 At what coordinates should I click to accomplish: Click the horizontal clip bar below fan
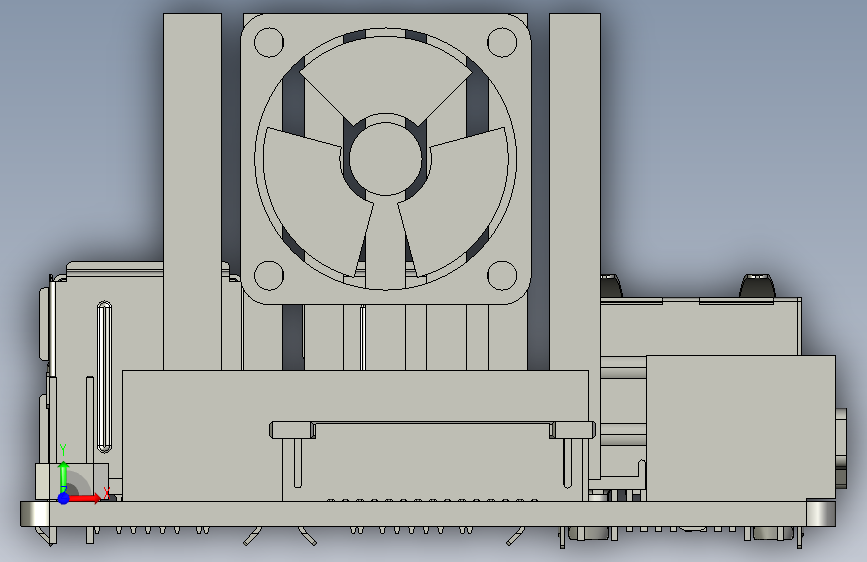coord(432,430)
